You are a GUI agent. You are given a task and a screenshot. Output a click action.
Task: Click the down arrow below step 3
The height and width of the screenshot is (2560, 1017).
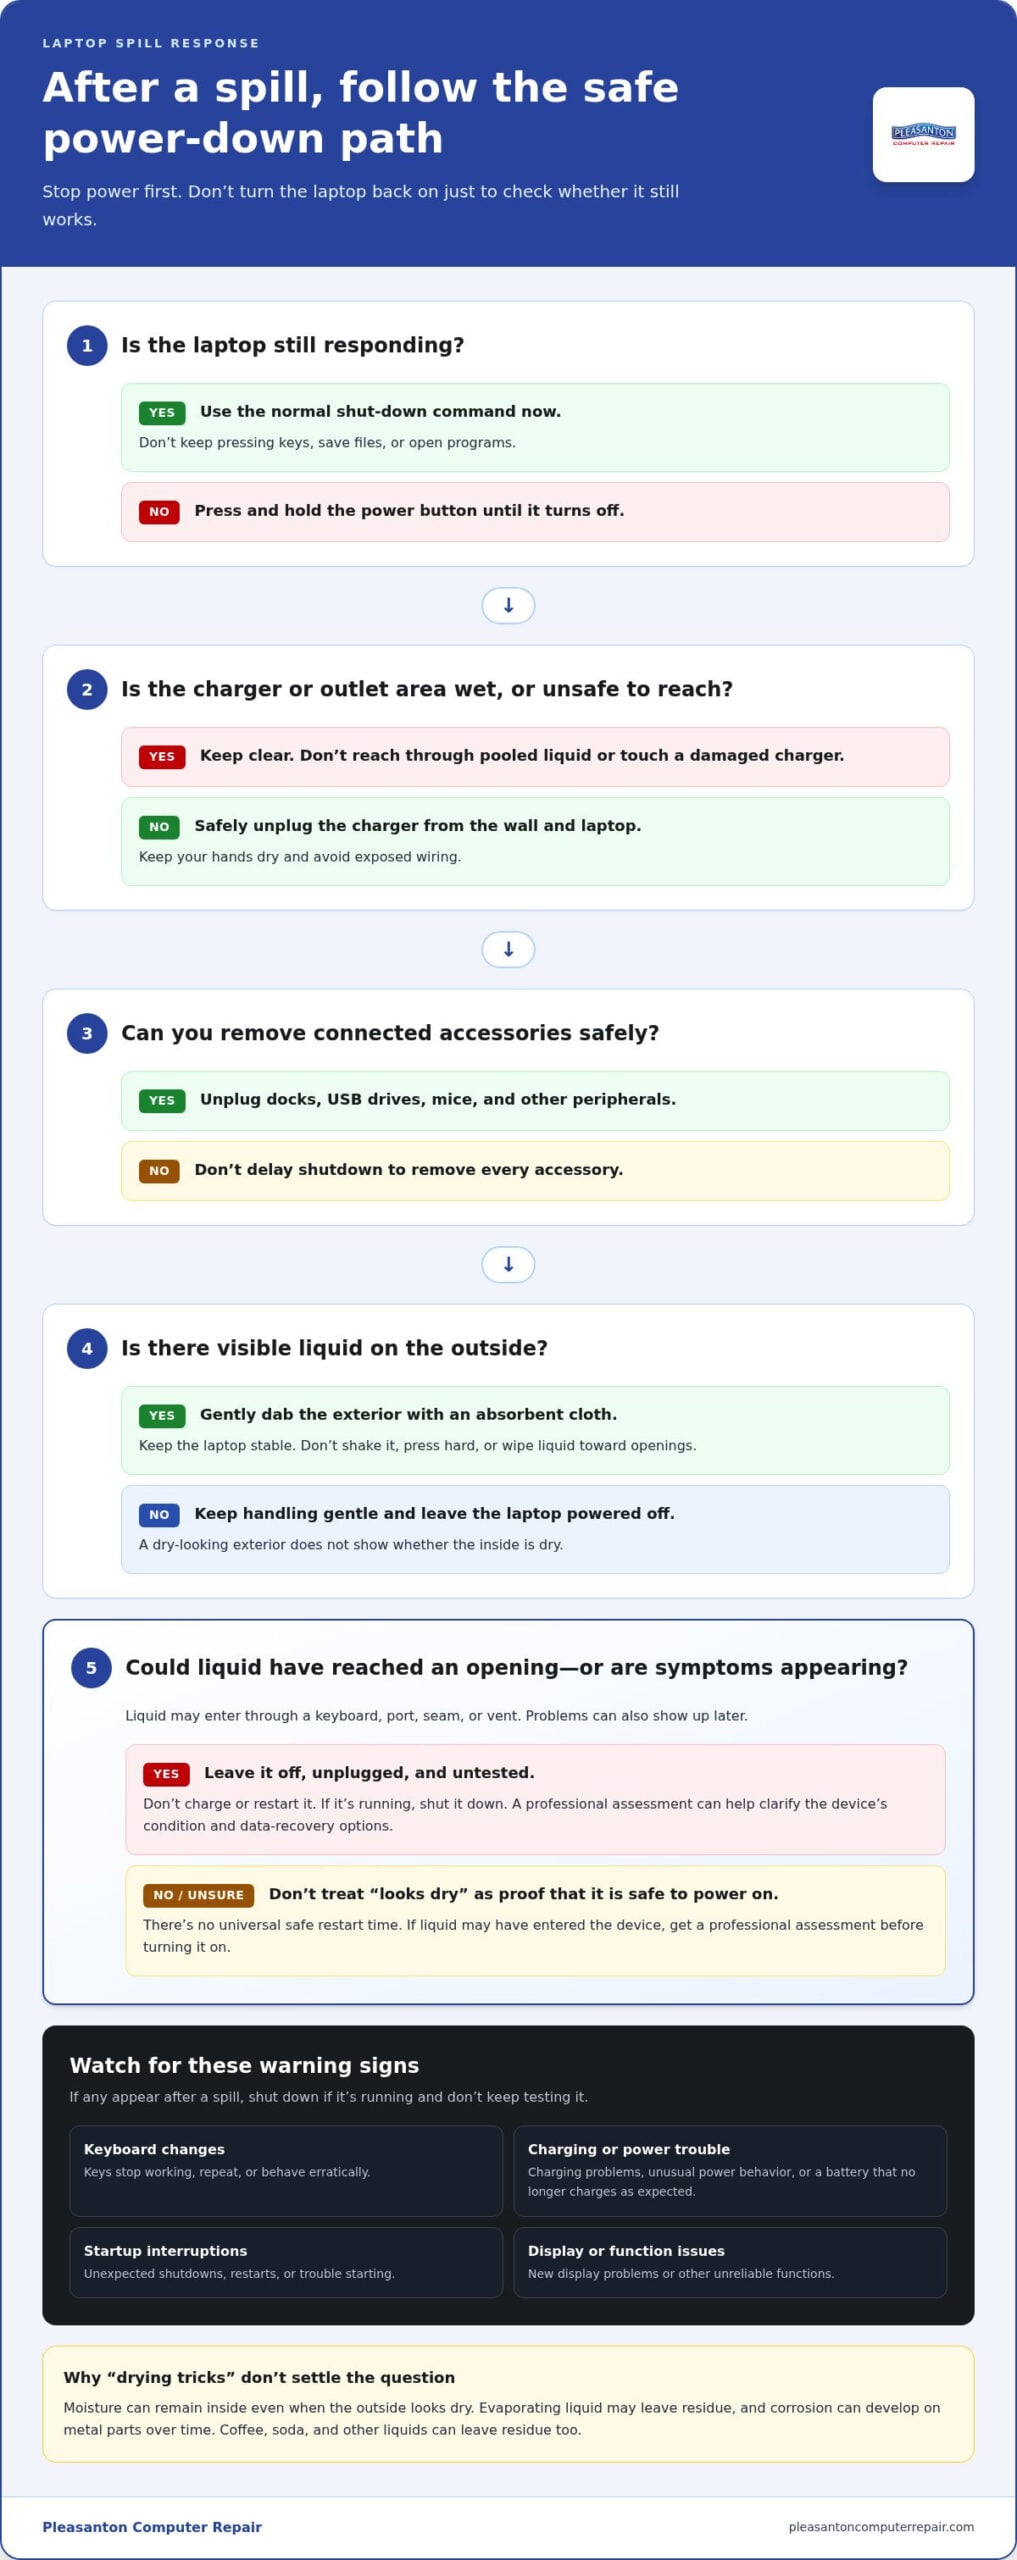(x=508, y=1265)
